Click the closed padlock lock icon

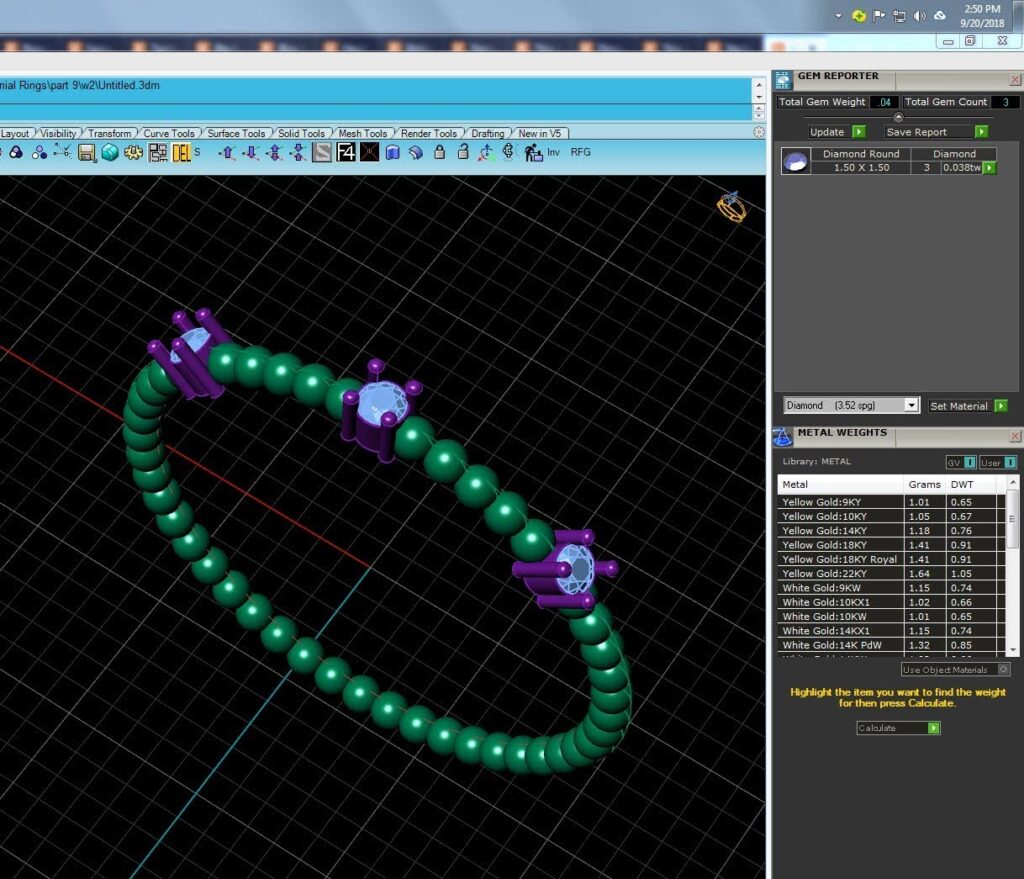click(440, 152)
